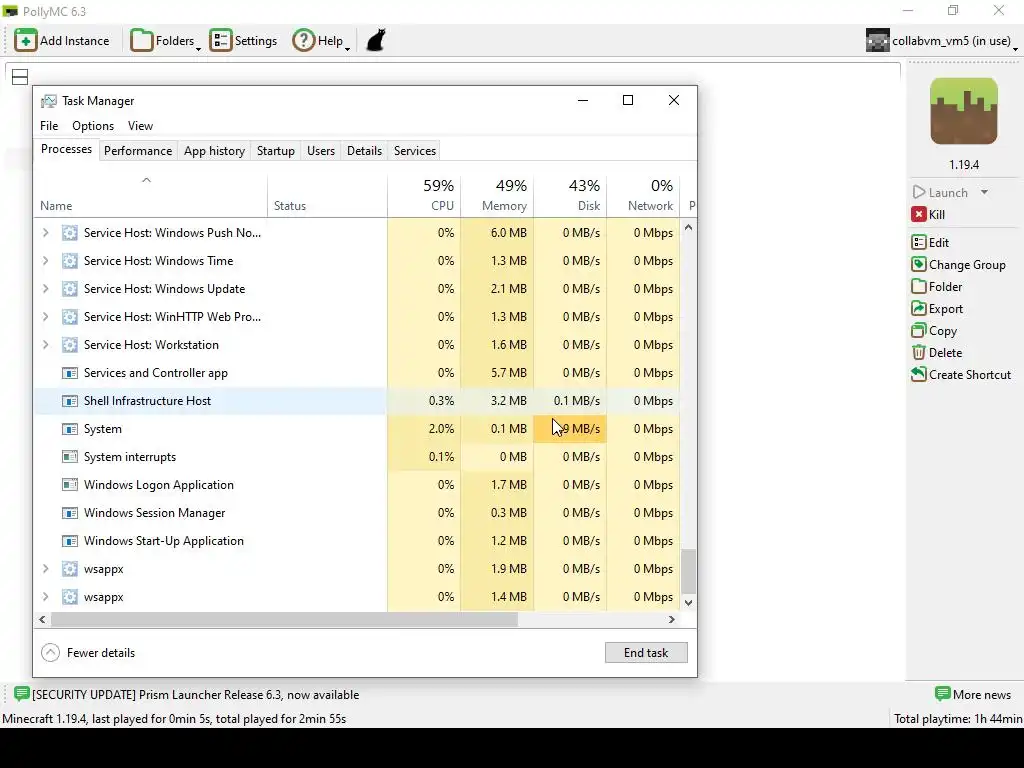
Task: Select the Minecraft 1.19.4 instance icon
Action: [964, 111]
